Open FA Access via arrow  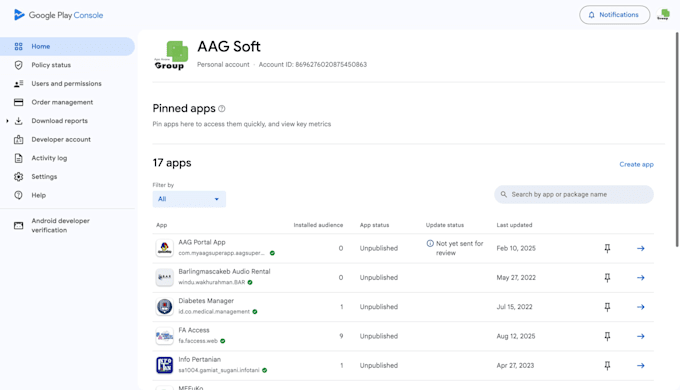(641, 336)
